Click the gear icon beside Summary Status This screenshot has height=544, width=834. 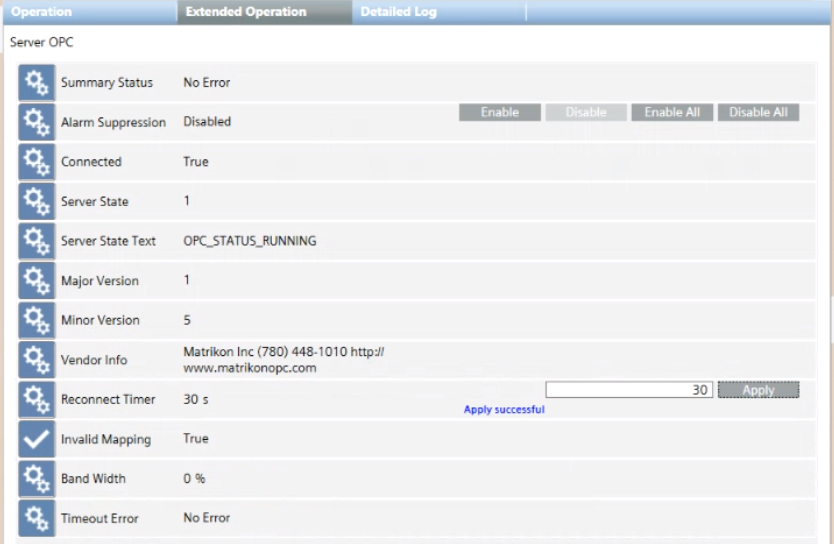37,83
